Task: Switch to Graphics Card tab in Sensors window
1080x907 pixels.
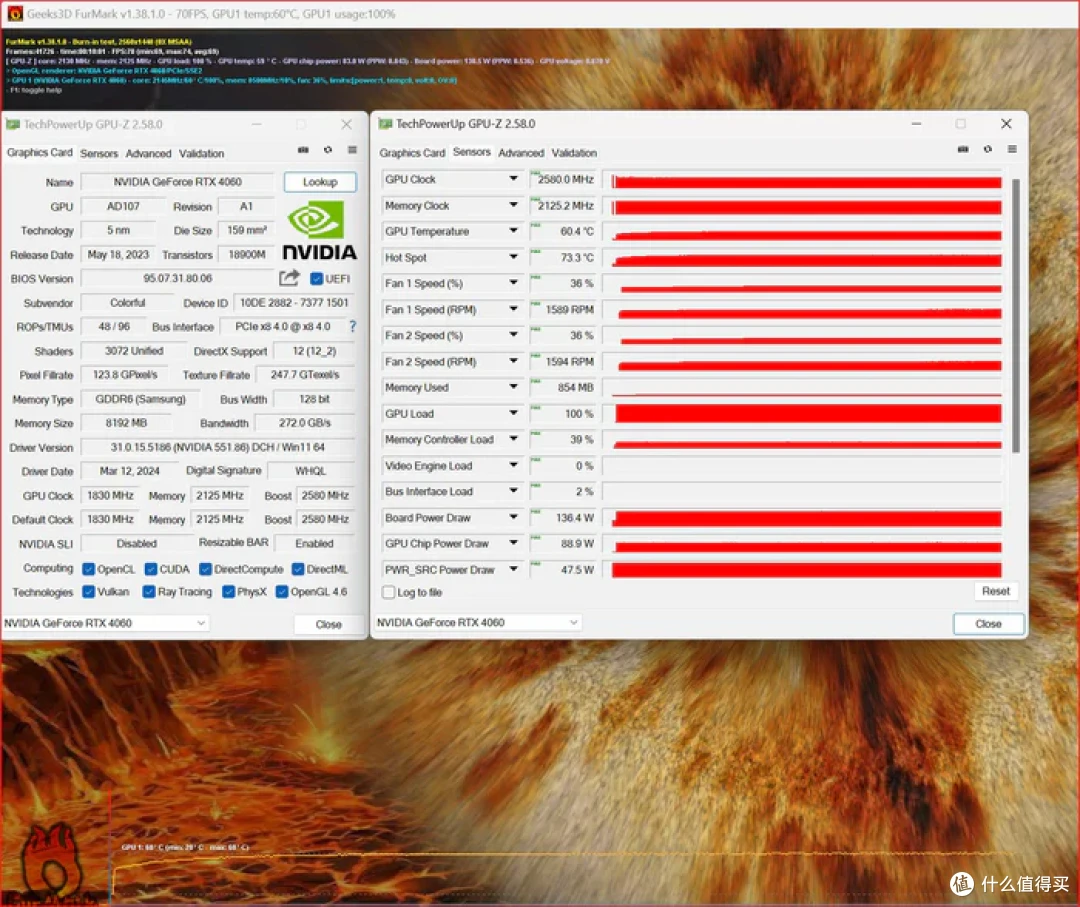Action: (x=412, y=153)
